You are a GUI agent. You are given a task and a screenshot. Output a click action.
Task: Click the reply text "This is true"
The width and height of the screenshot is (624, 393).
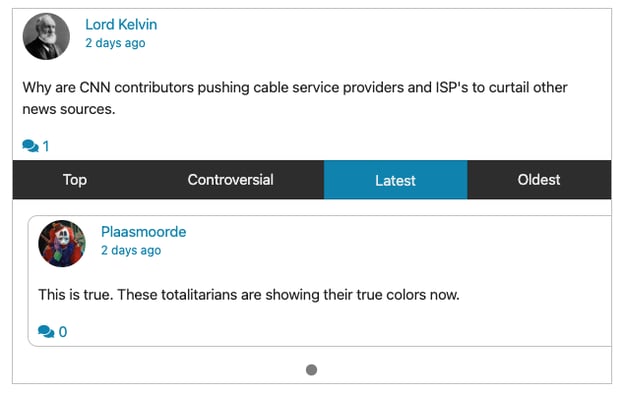point(76,295)
